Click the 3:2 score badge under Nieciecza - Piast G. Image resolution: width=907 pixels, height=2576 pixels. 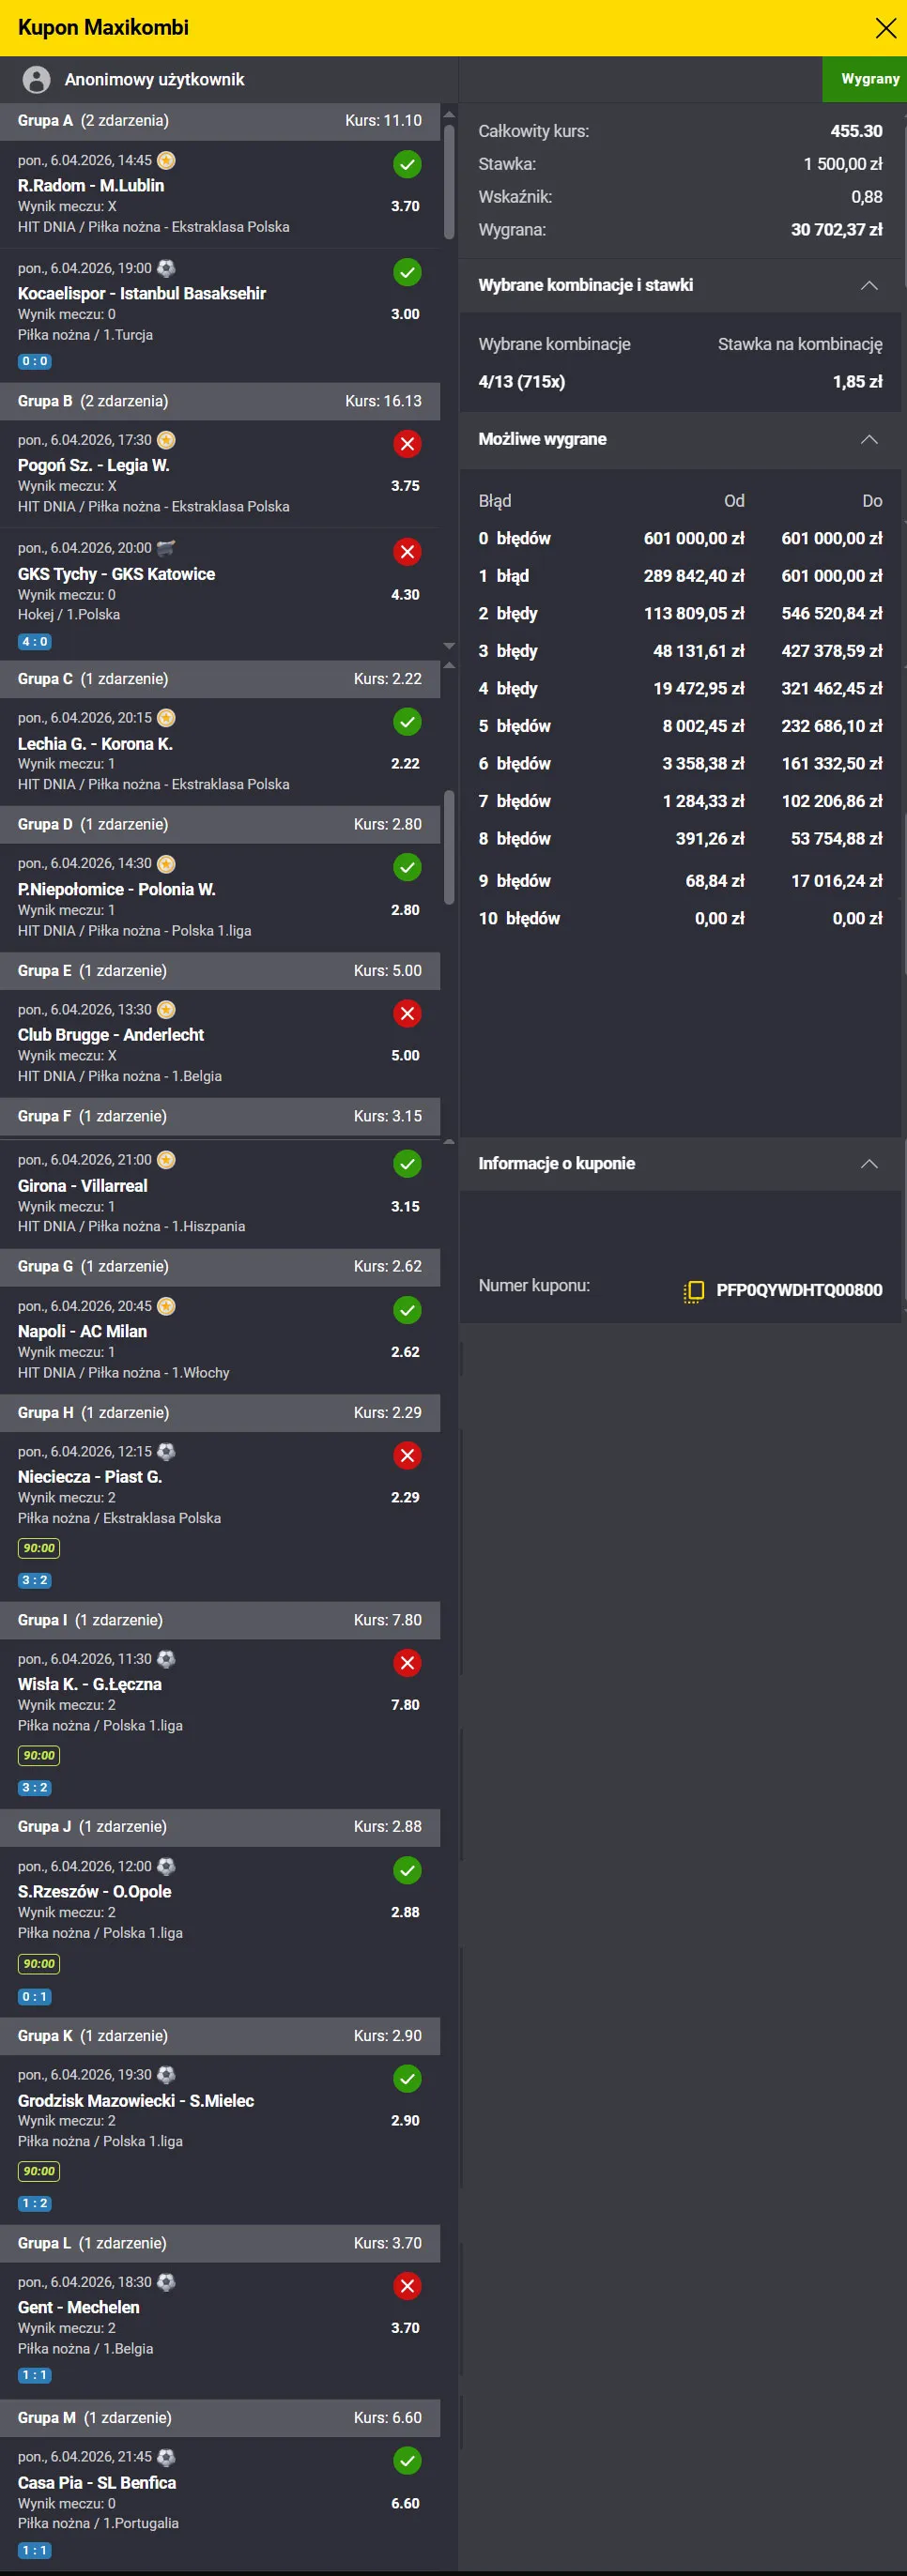(x=35, y=1581)
